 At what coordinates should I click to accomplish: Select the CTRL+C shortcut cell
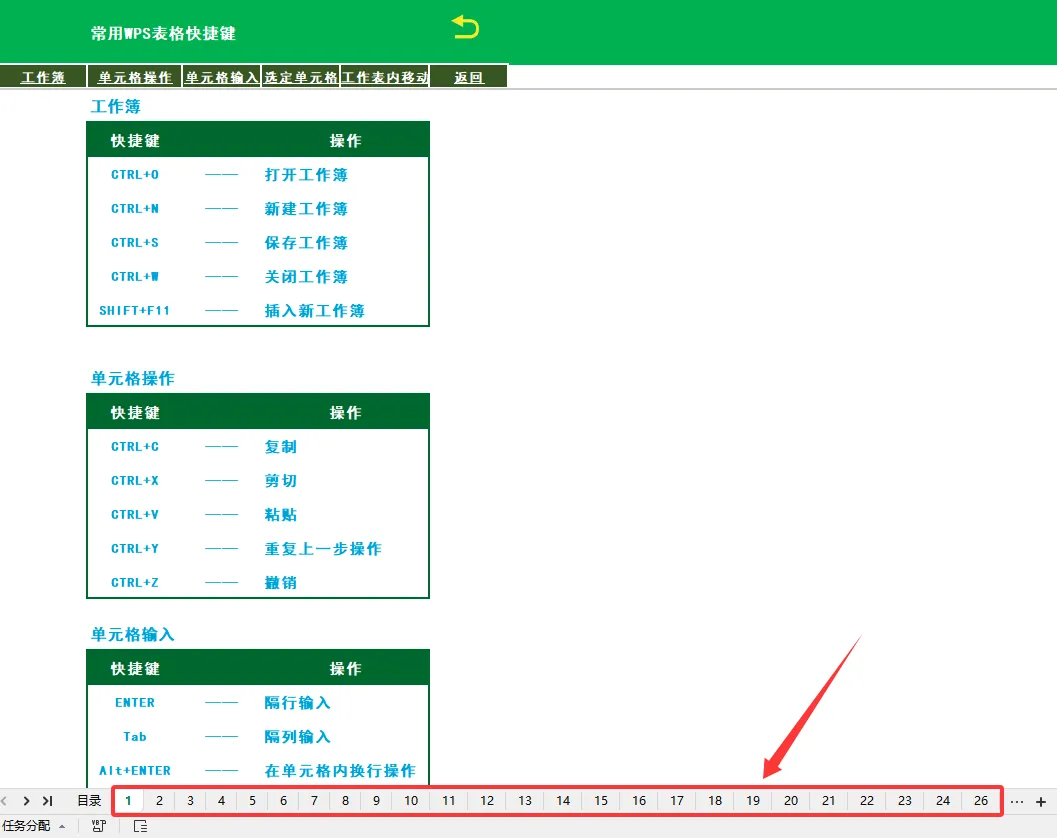(135, 447)
